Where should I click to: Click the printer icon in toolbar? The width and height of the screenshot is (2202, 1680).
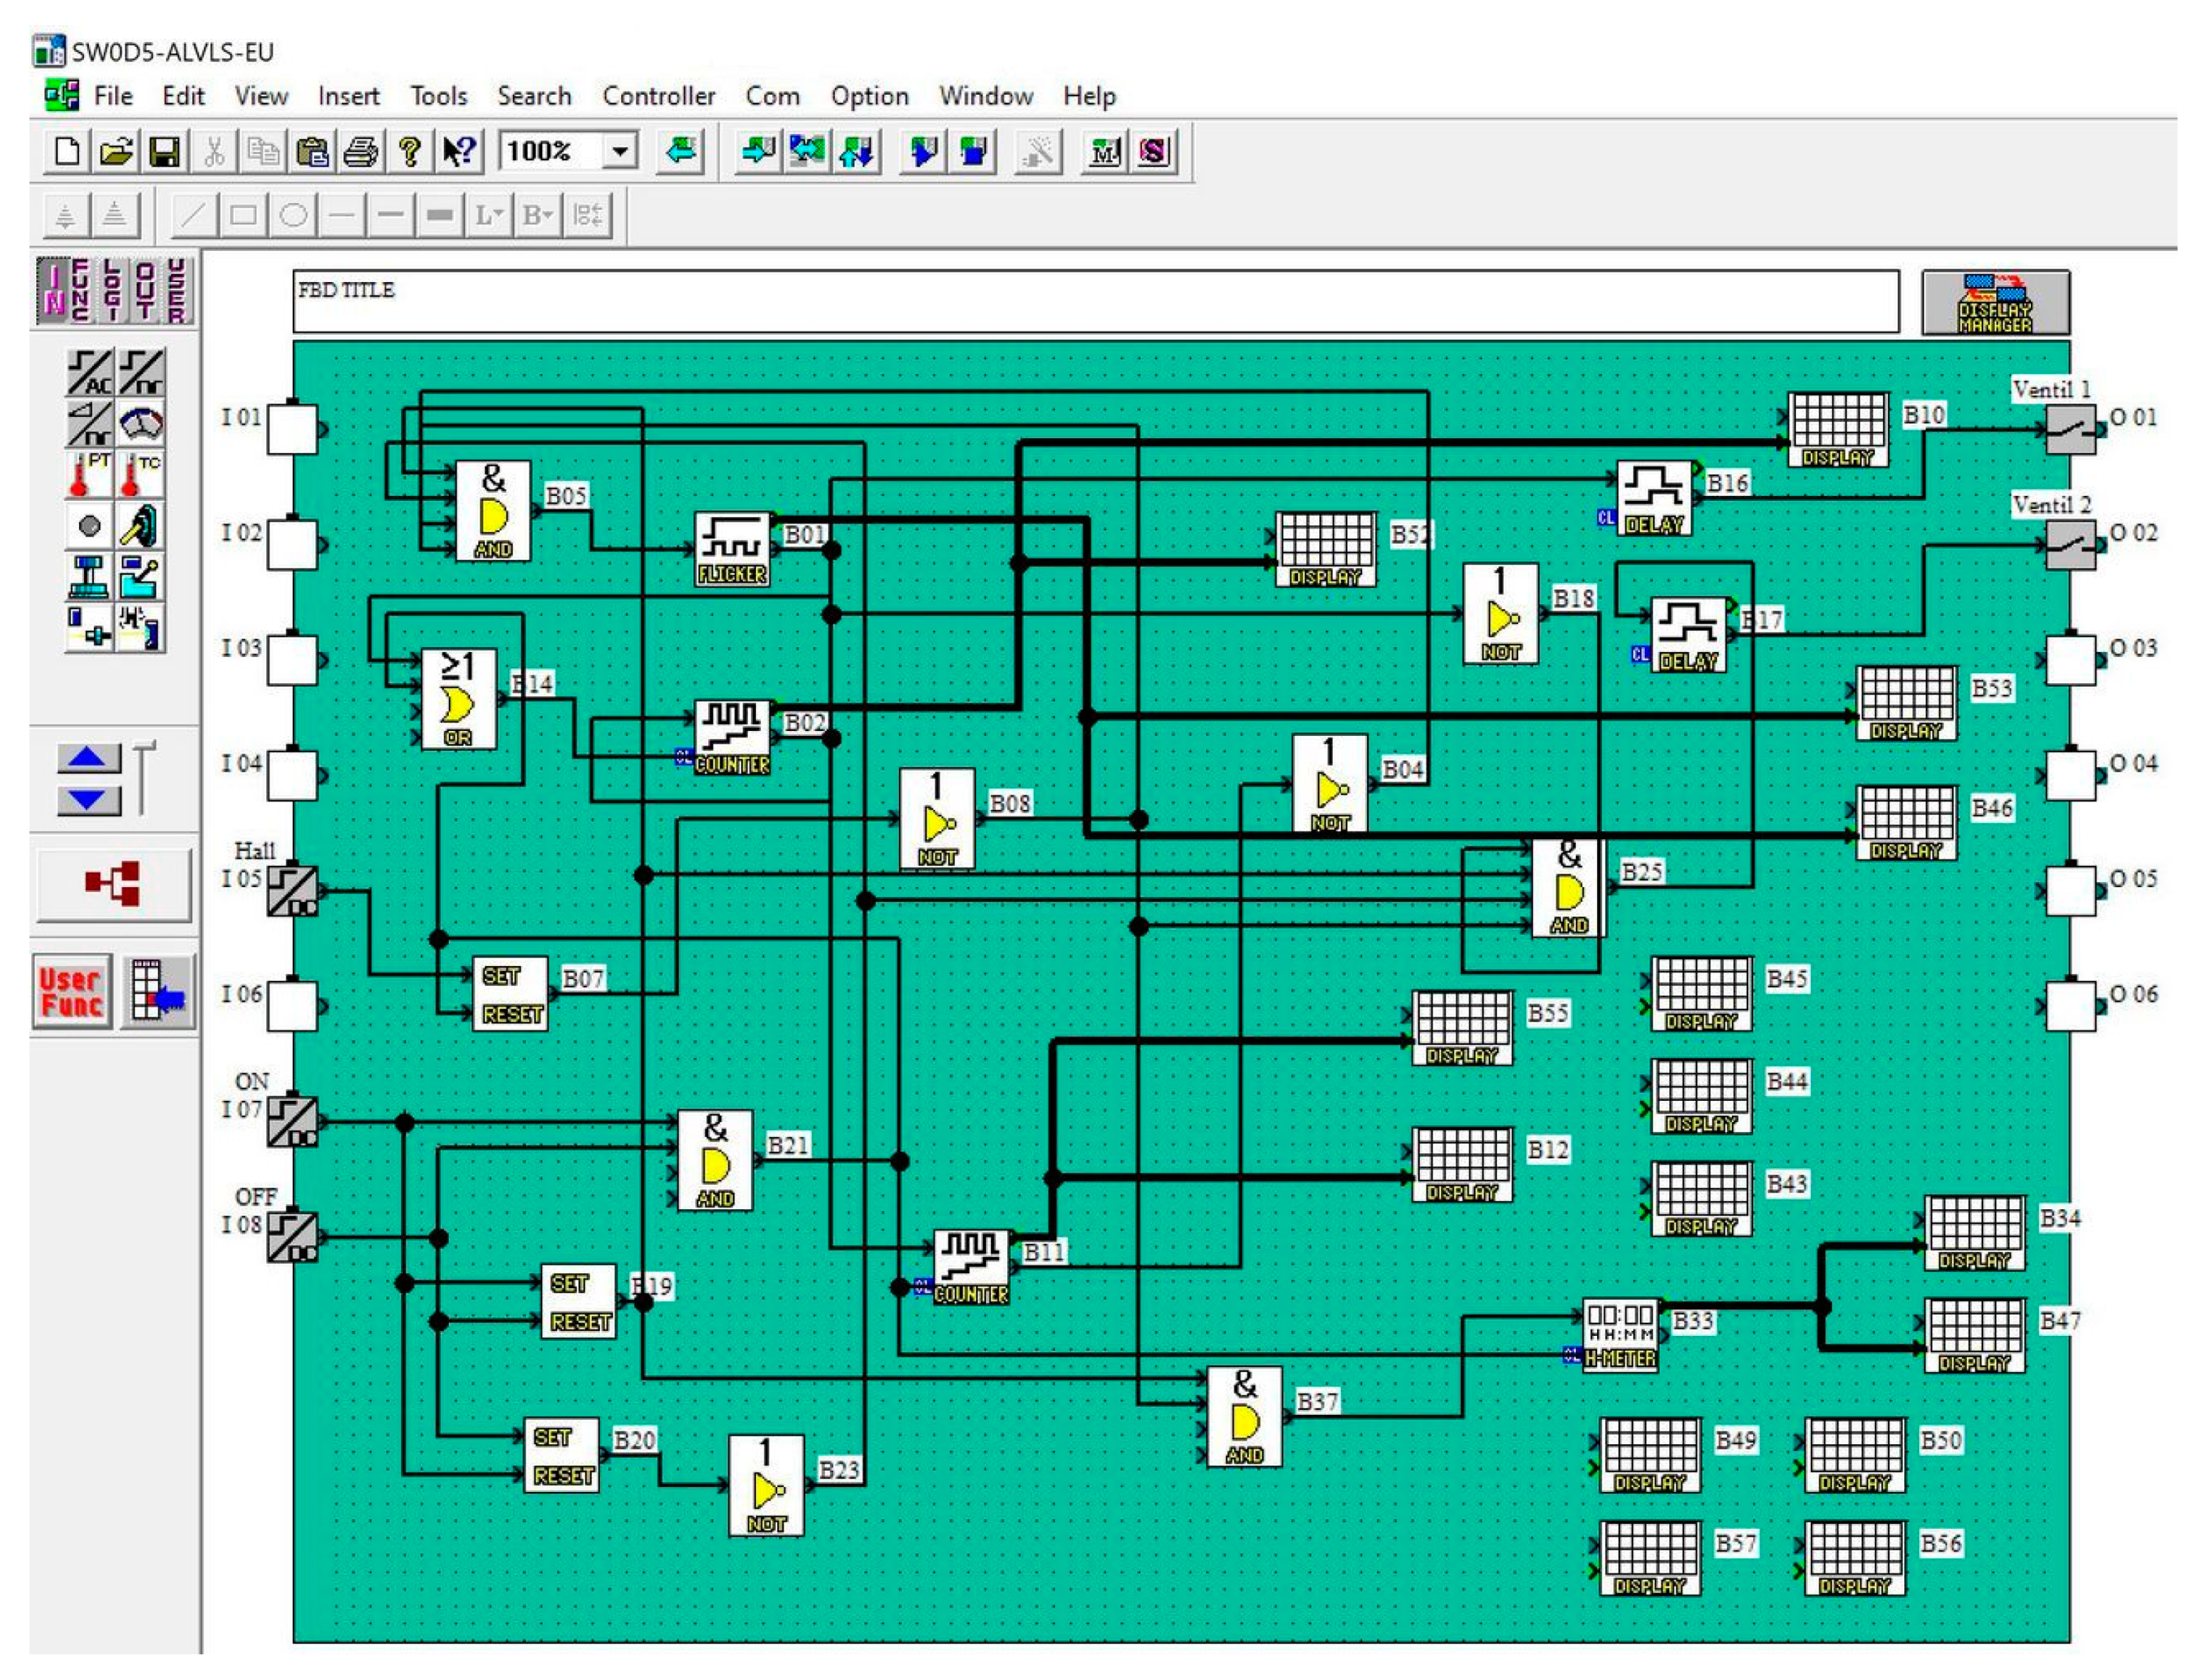[360, 152]
